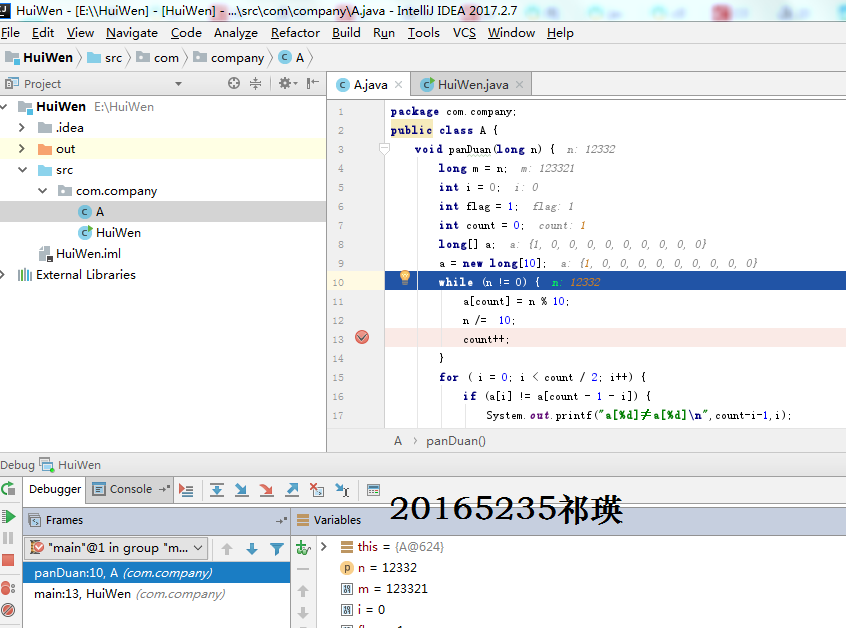Click panDuan() in editor breadcrumb
Screen dimensions: 846x628
[455, 441]
